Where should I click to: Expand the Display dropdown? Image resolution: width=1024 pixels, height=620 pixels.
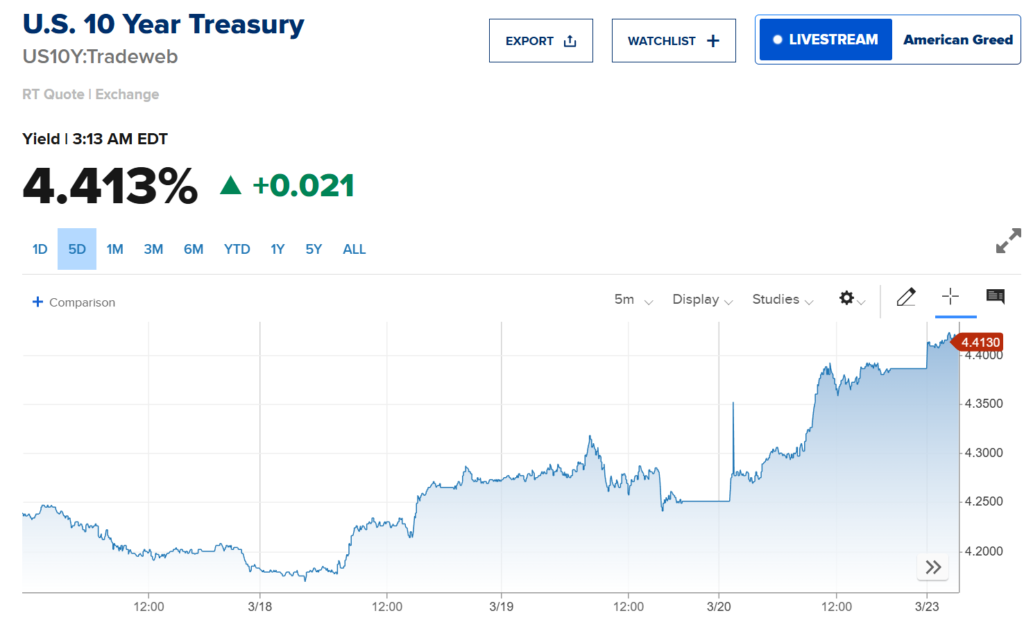(x=703, y=299)
